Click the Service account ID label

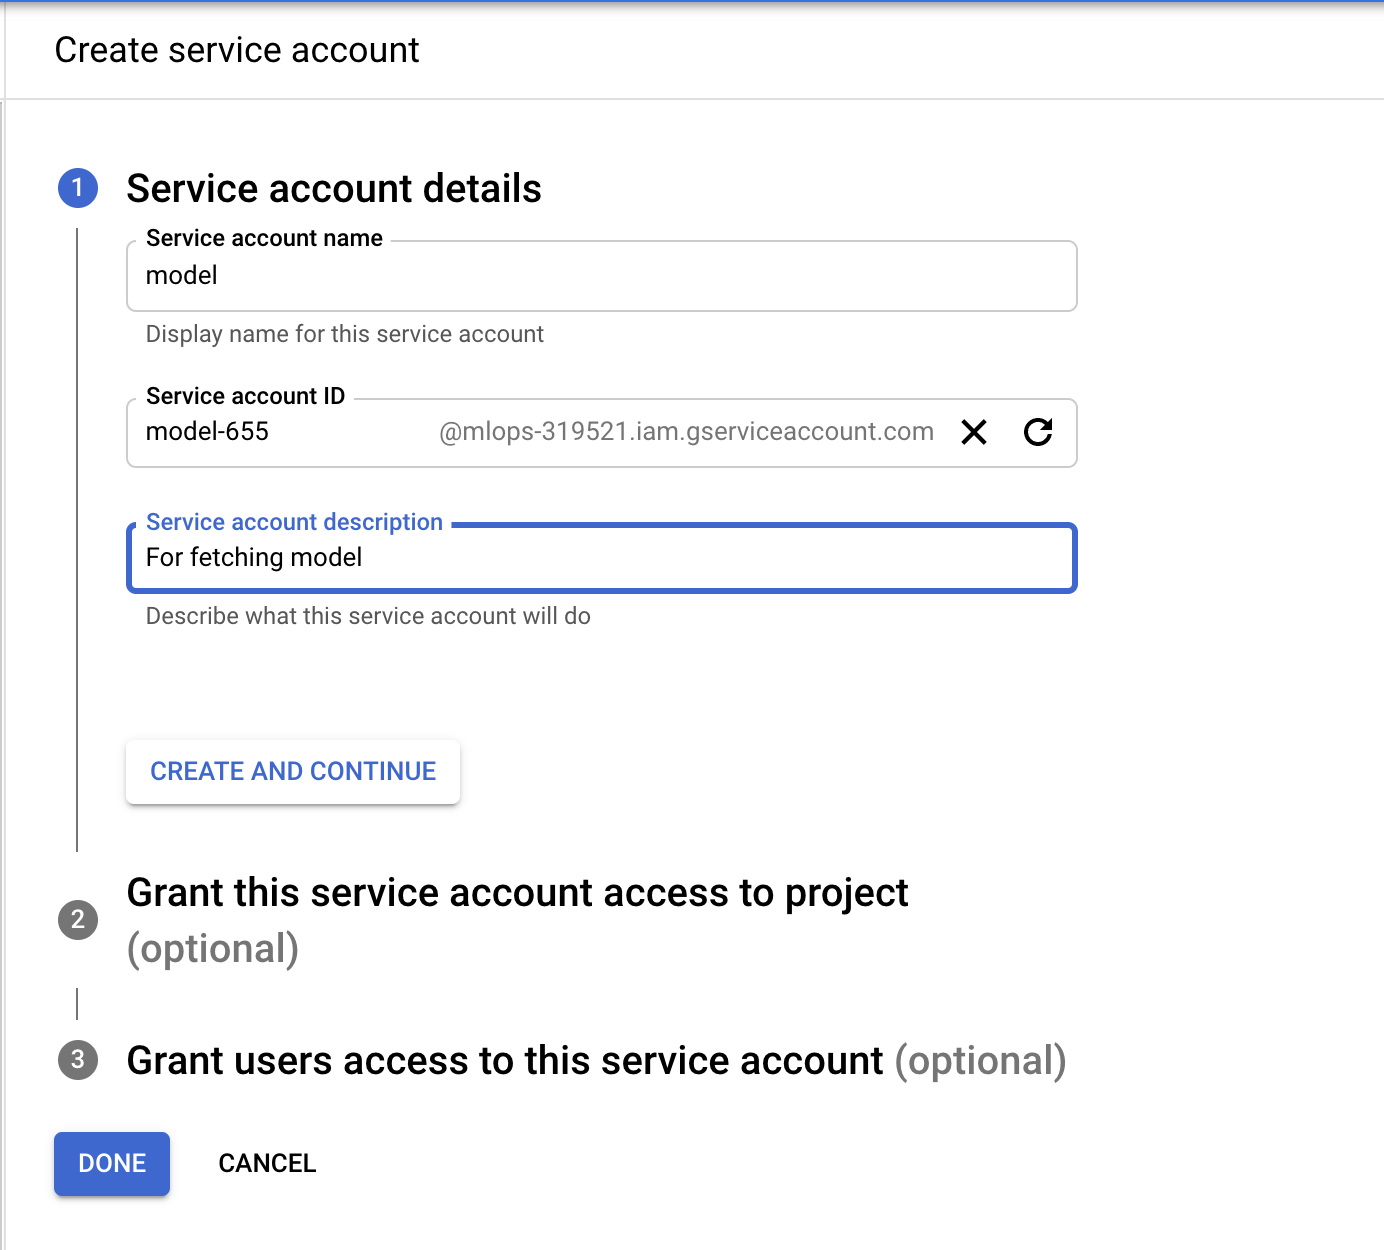pyautogui.click(x=245, y=396)
